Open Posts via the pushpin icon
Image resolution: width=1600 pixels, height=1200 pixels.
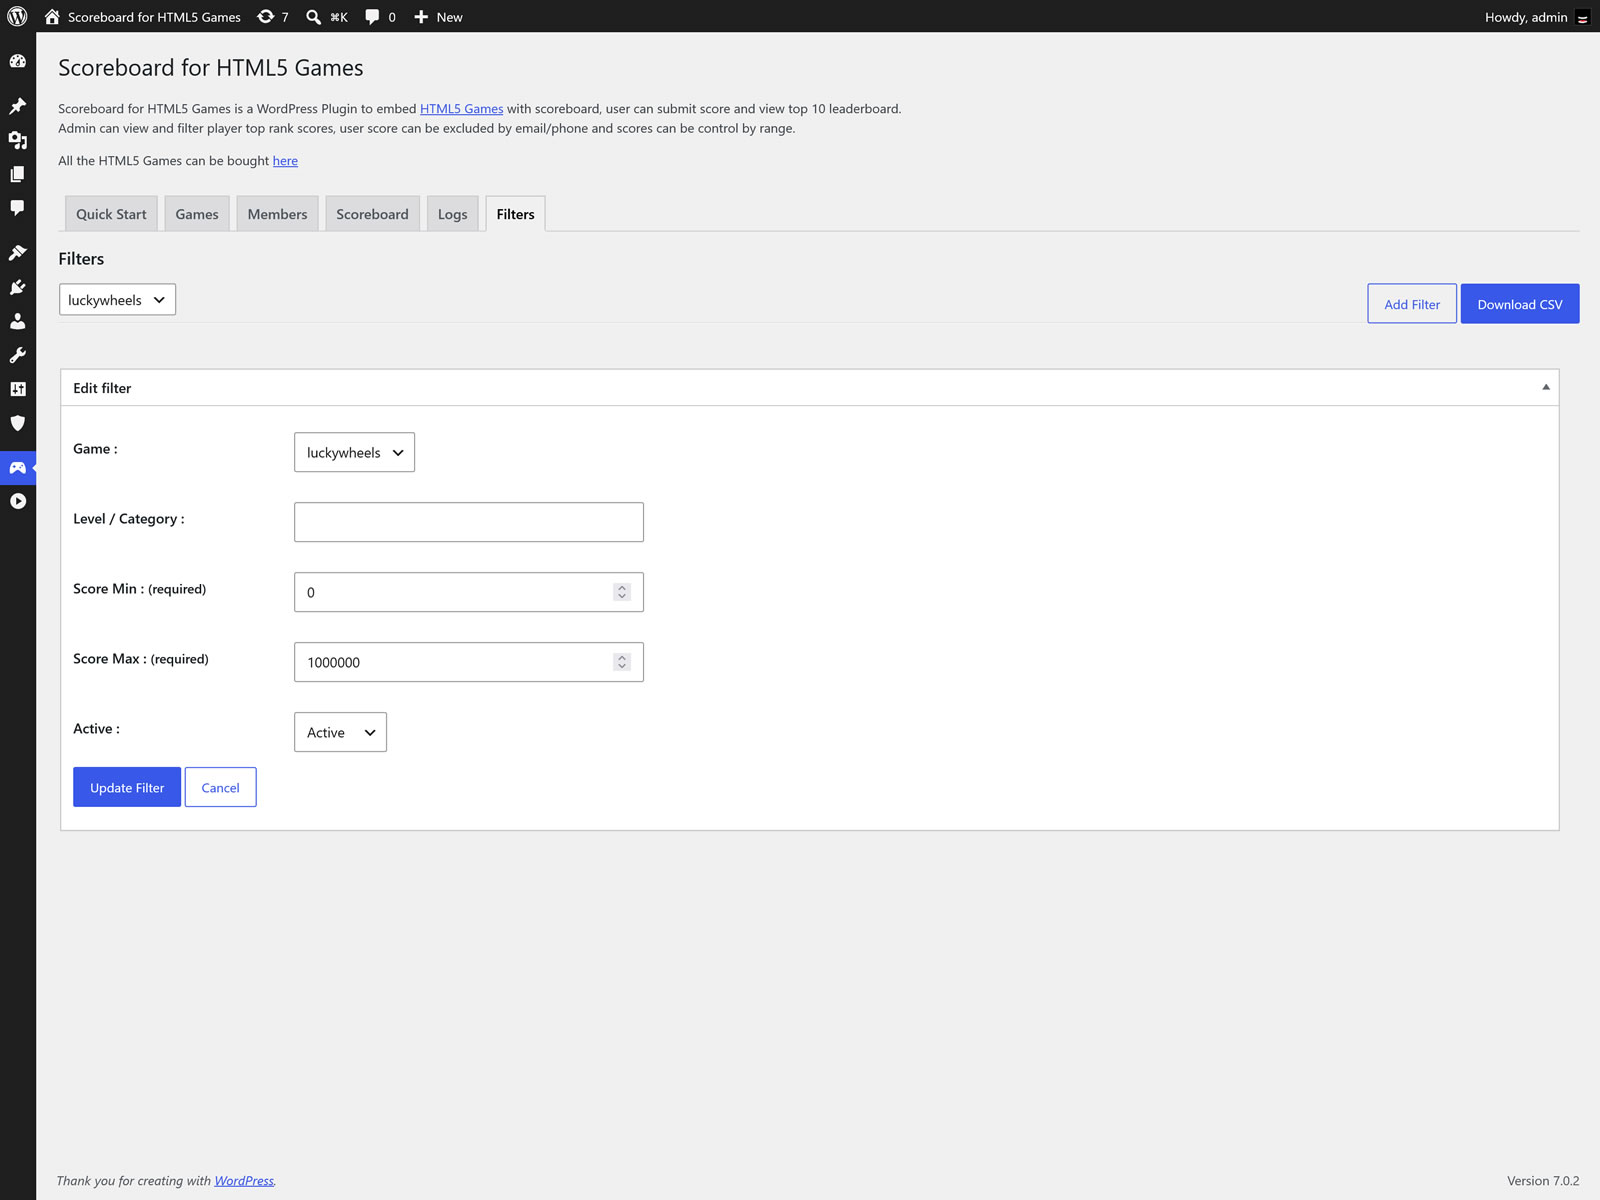point(17,106)
